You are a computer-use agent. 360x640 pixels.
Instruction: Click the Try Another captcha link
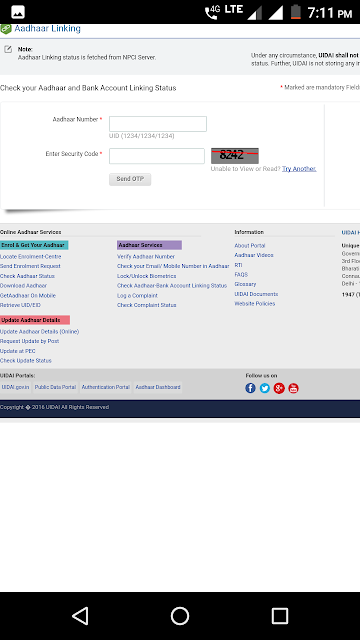pyautogui.click(x=299, y=169)
